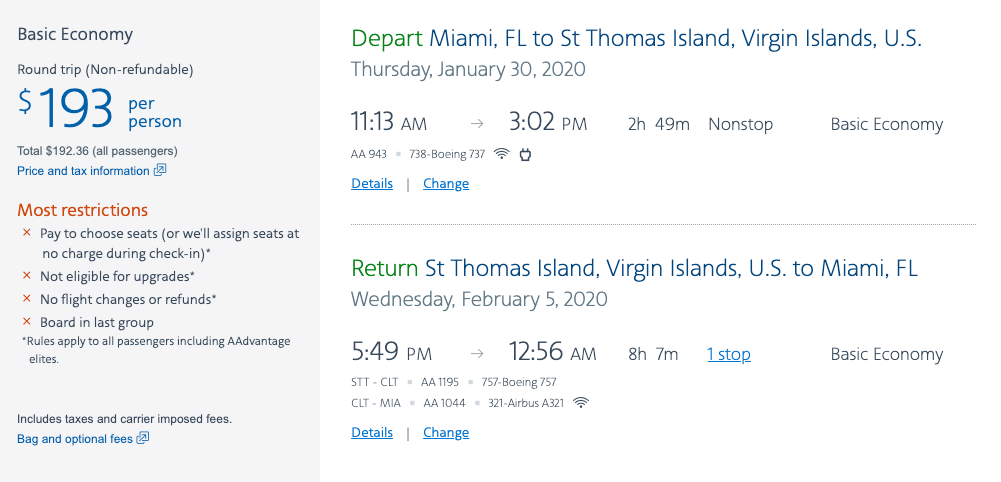Click red X beside No flight changes or refunds

point(27,299)
